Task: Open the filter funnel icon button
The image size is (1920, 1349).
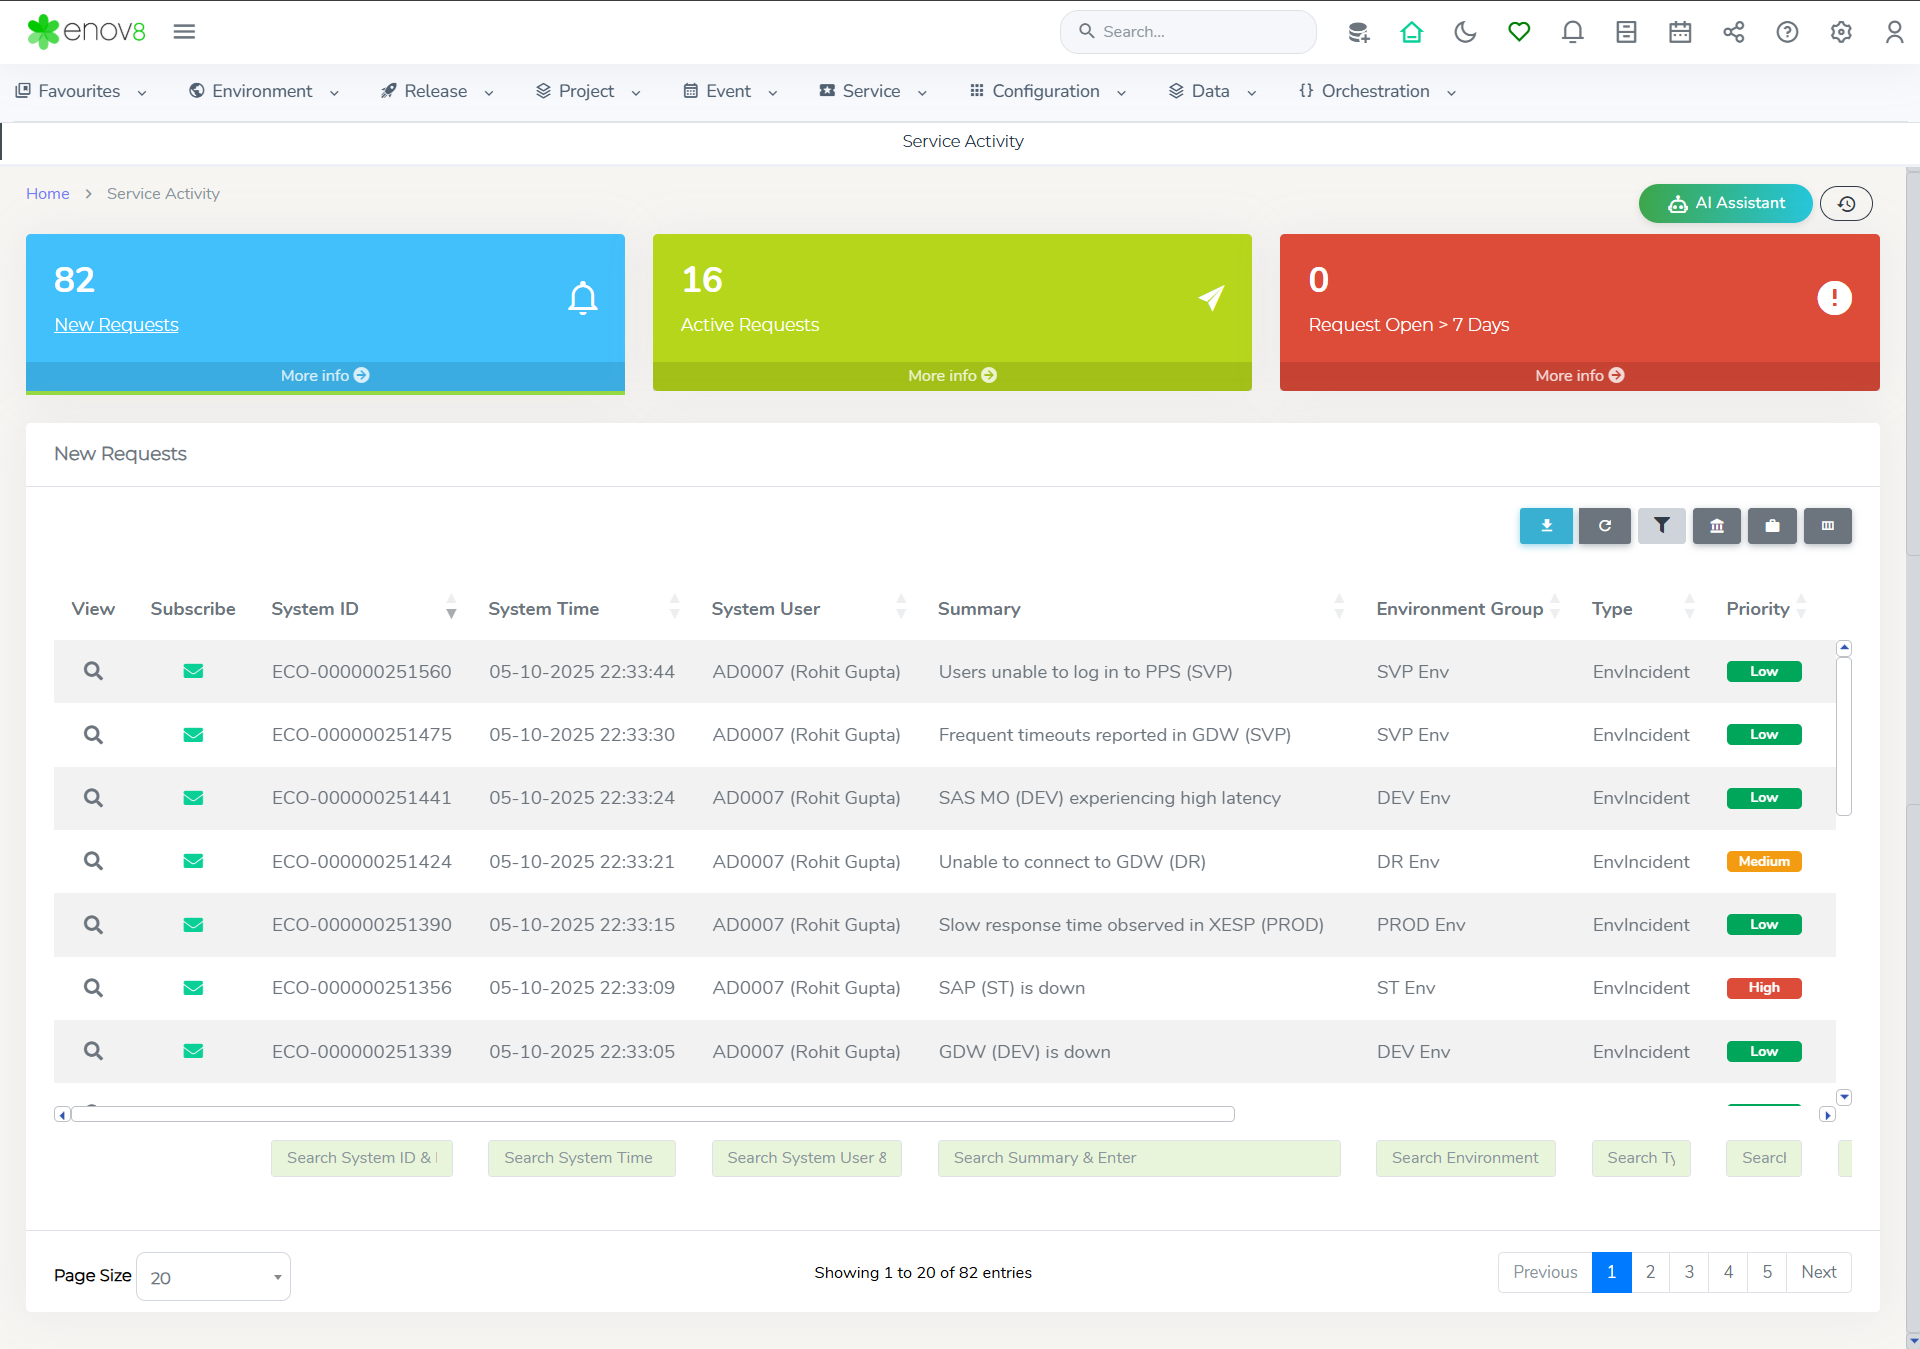Action: click(x=1661, y=526)
